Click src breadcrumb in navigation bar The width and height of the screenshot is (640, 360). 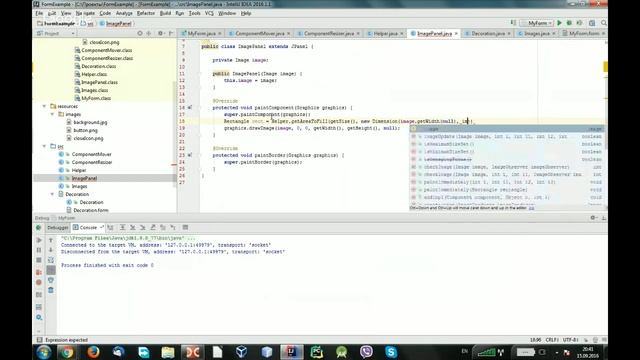[87, 24]
